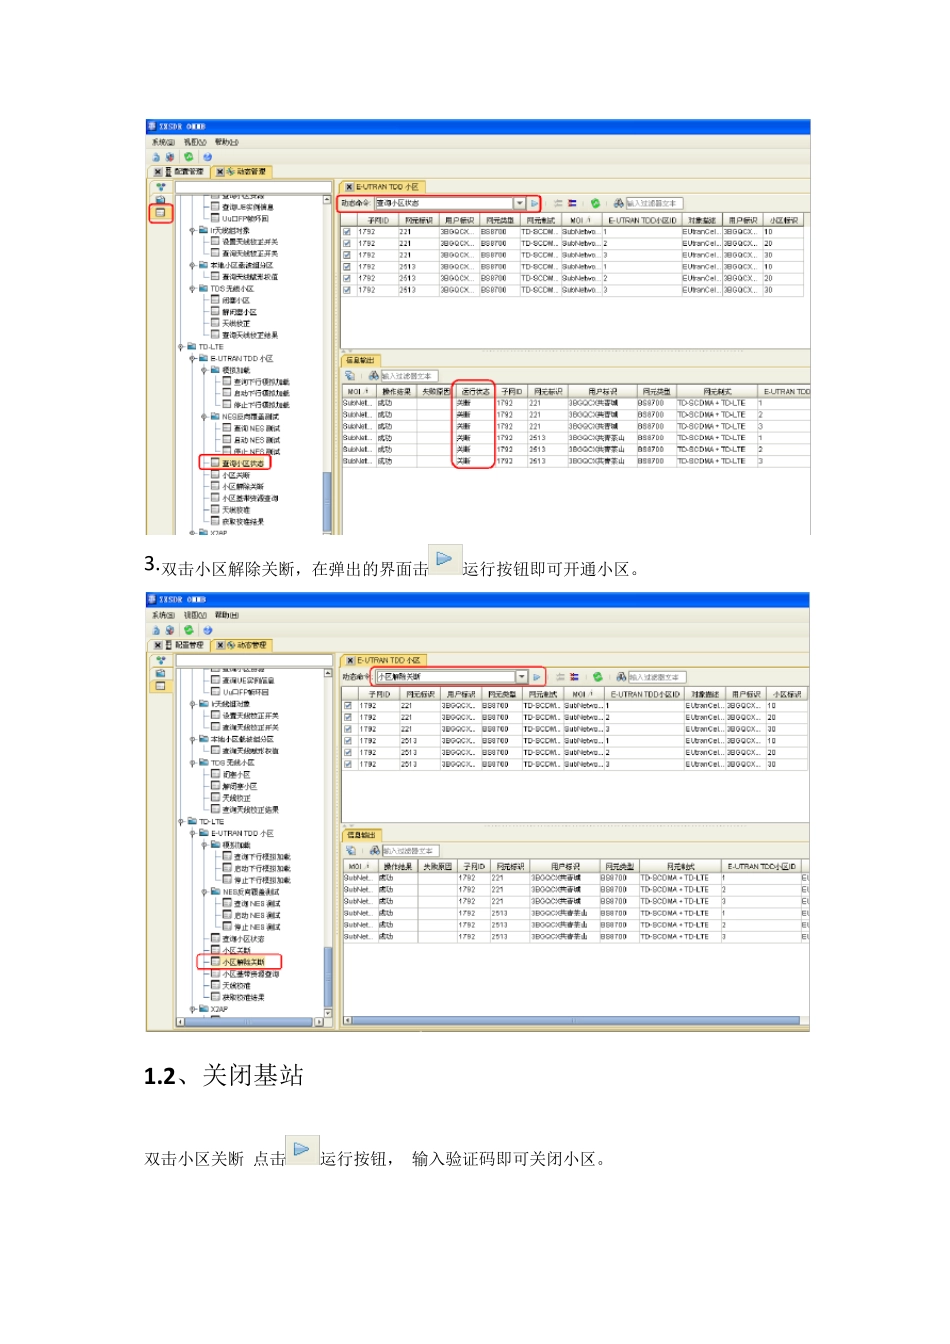
Task: Select 解闭塞小区 in upper tree
Action: coord(239,312)
